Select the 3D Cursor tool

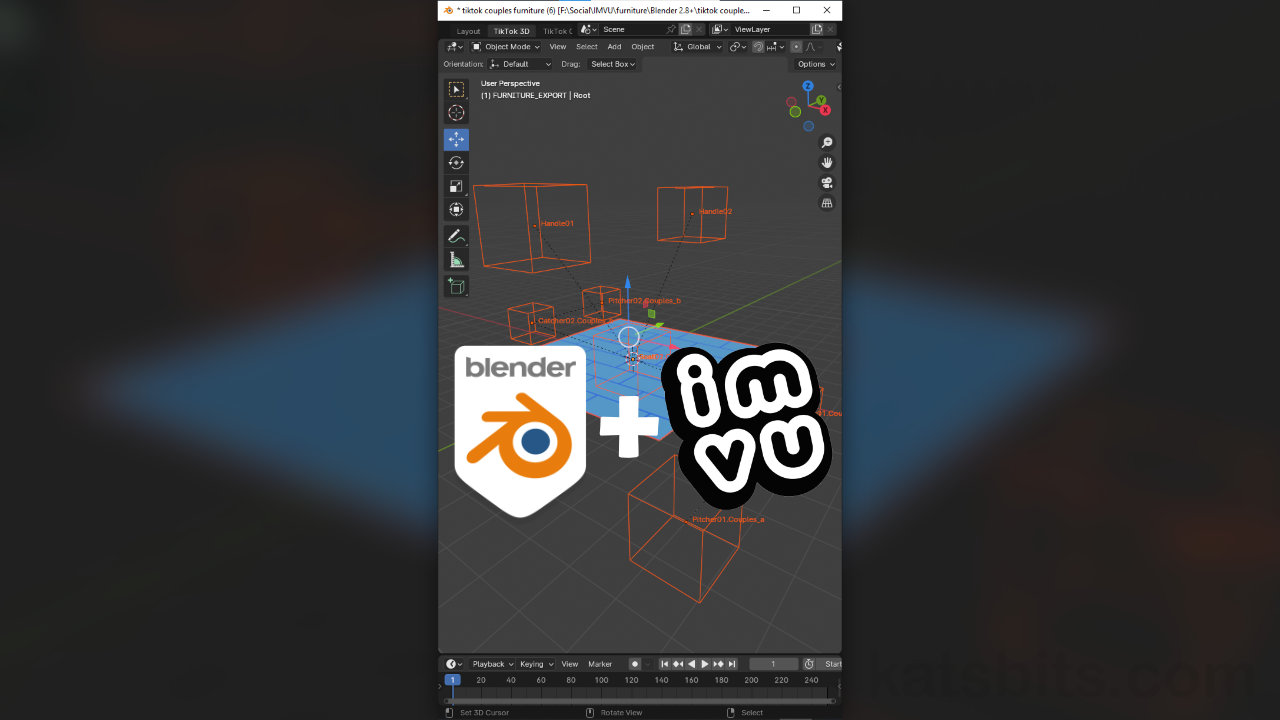click(x=456, y=113)
